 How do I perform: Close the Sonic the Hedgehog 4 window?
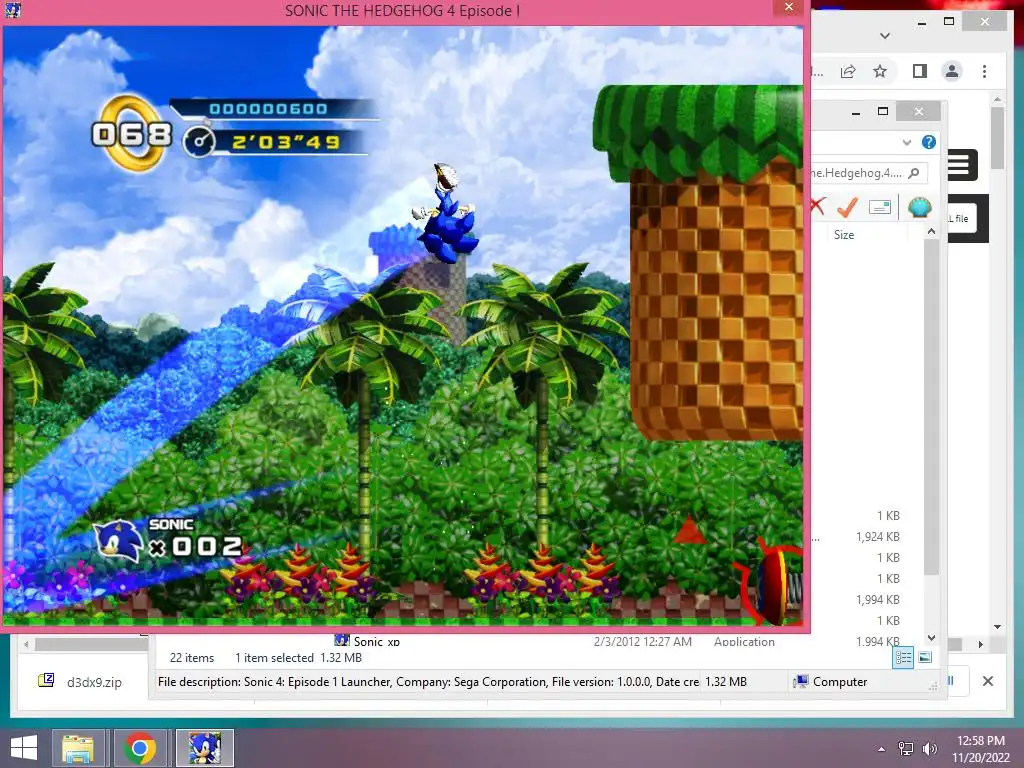pyautogui.click(x=788, y=7)
